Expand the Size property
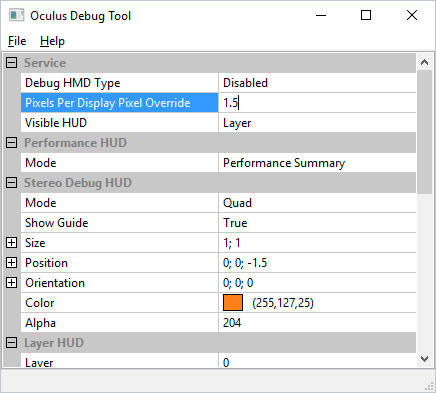Screen dimensions: 436x393 point(11,243)
